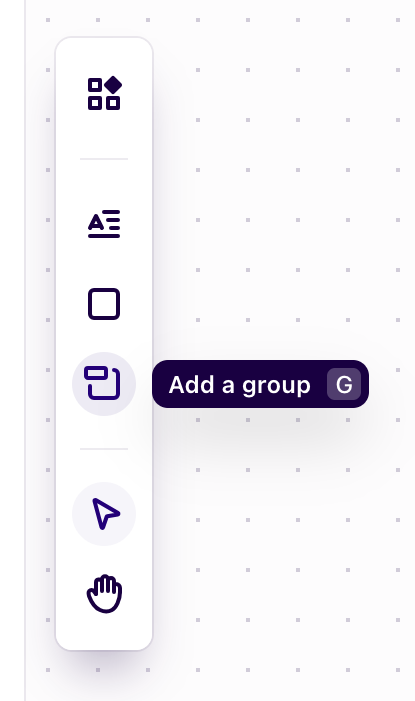Viewport: 415px width, 701px height.
Task: Click the G shortcut key badge
Action: pos(344,384)
